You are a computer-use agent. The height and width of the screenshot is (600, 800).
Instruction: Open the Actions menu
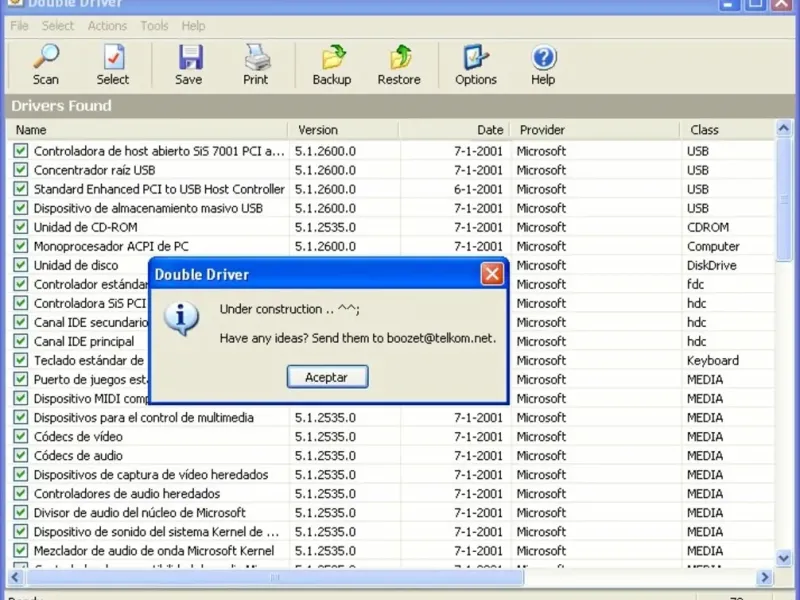click(x=107, y=26)
